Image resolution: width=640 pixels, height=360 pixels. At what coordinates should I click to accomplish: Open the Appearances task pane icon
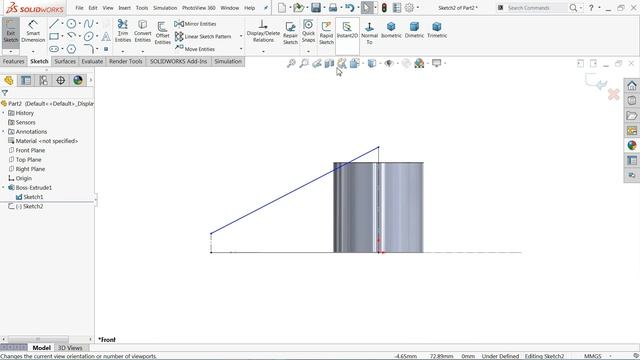tap(632, 145)
